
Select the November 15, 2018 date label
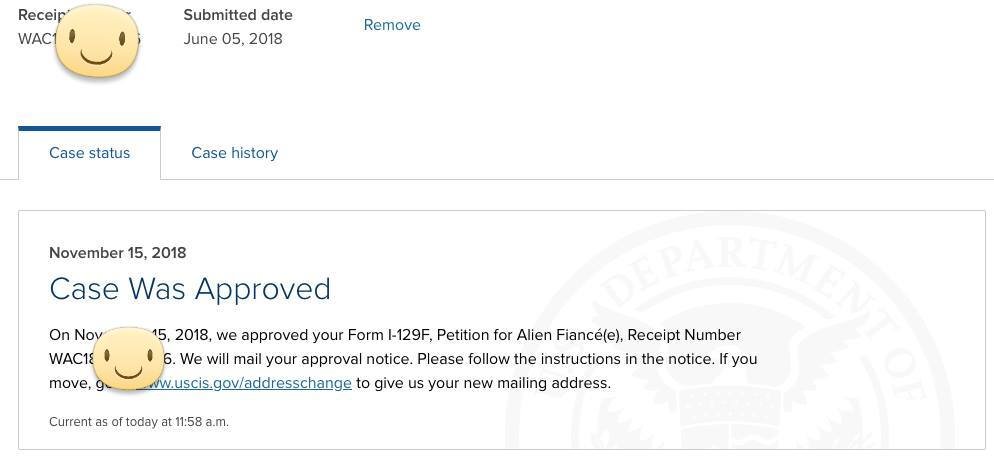tap(117, 253)
